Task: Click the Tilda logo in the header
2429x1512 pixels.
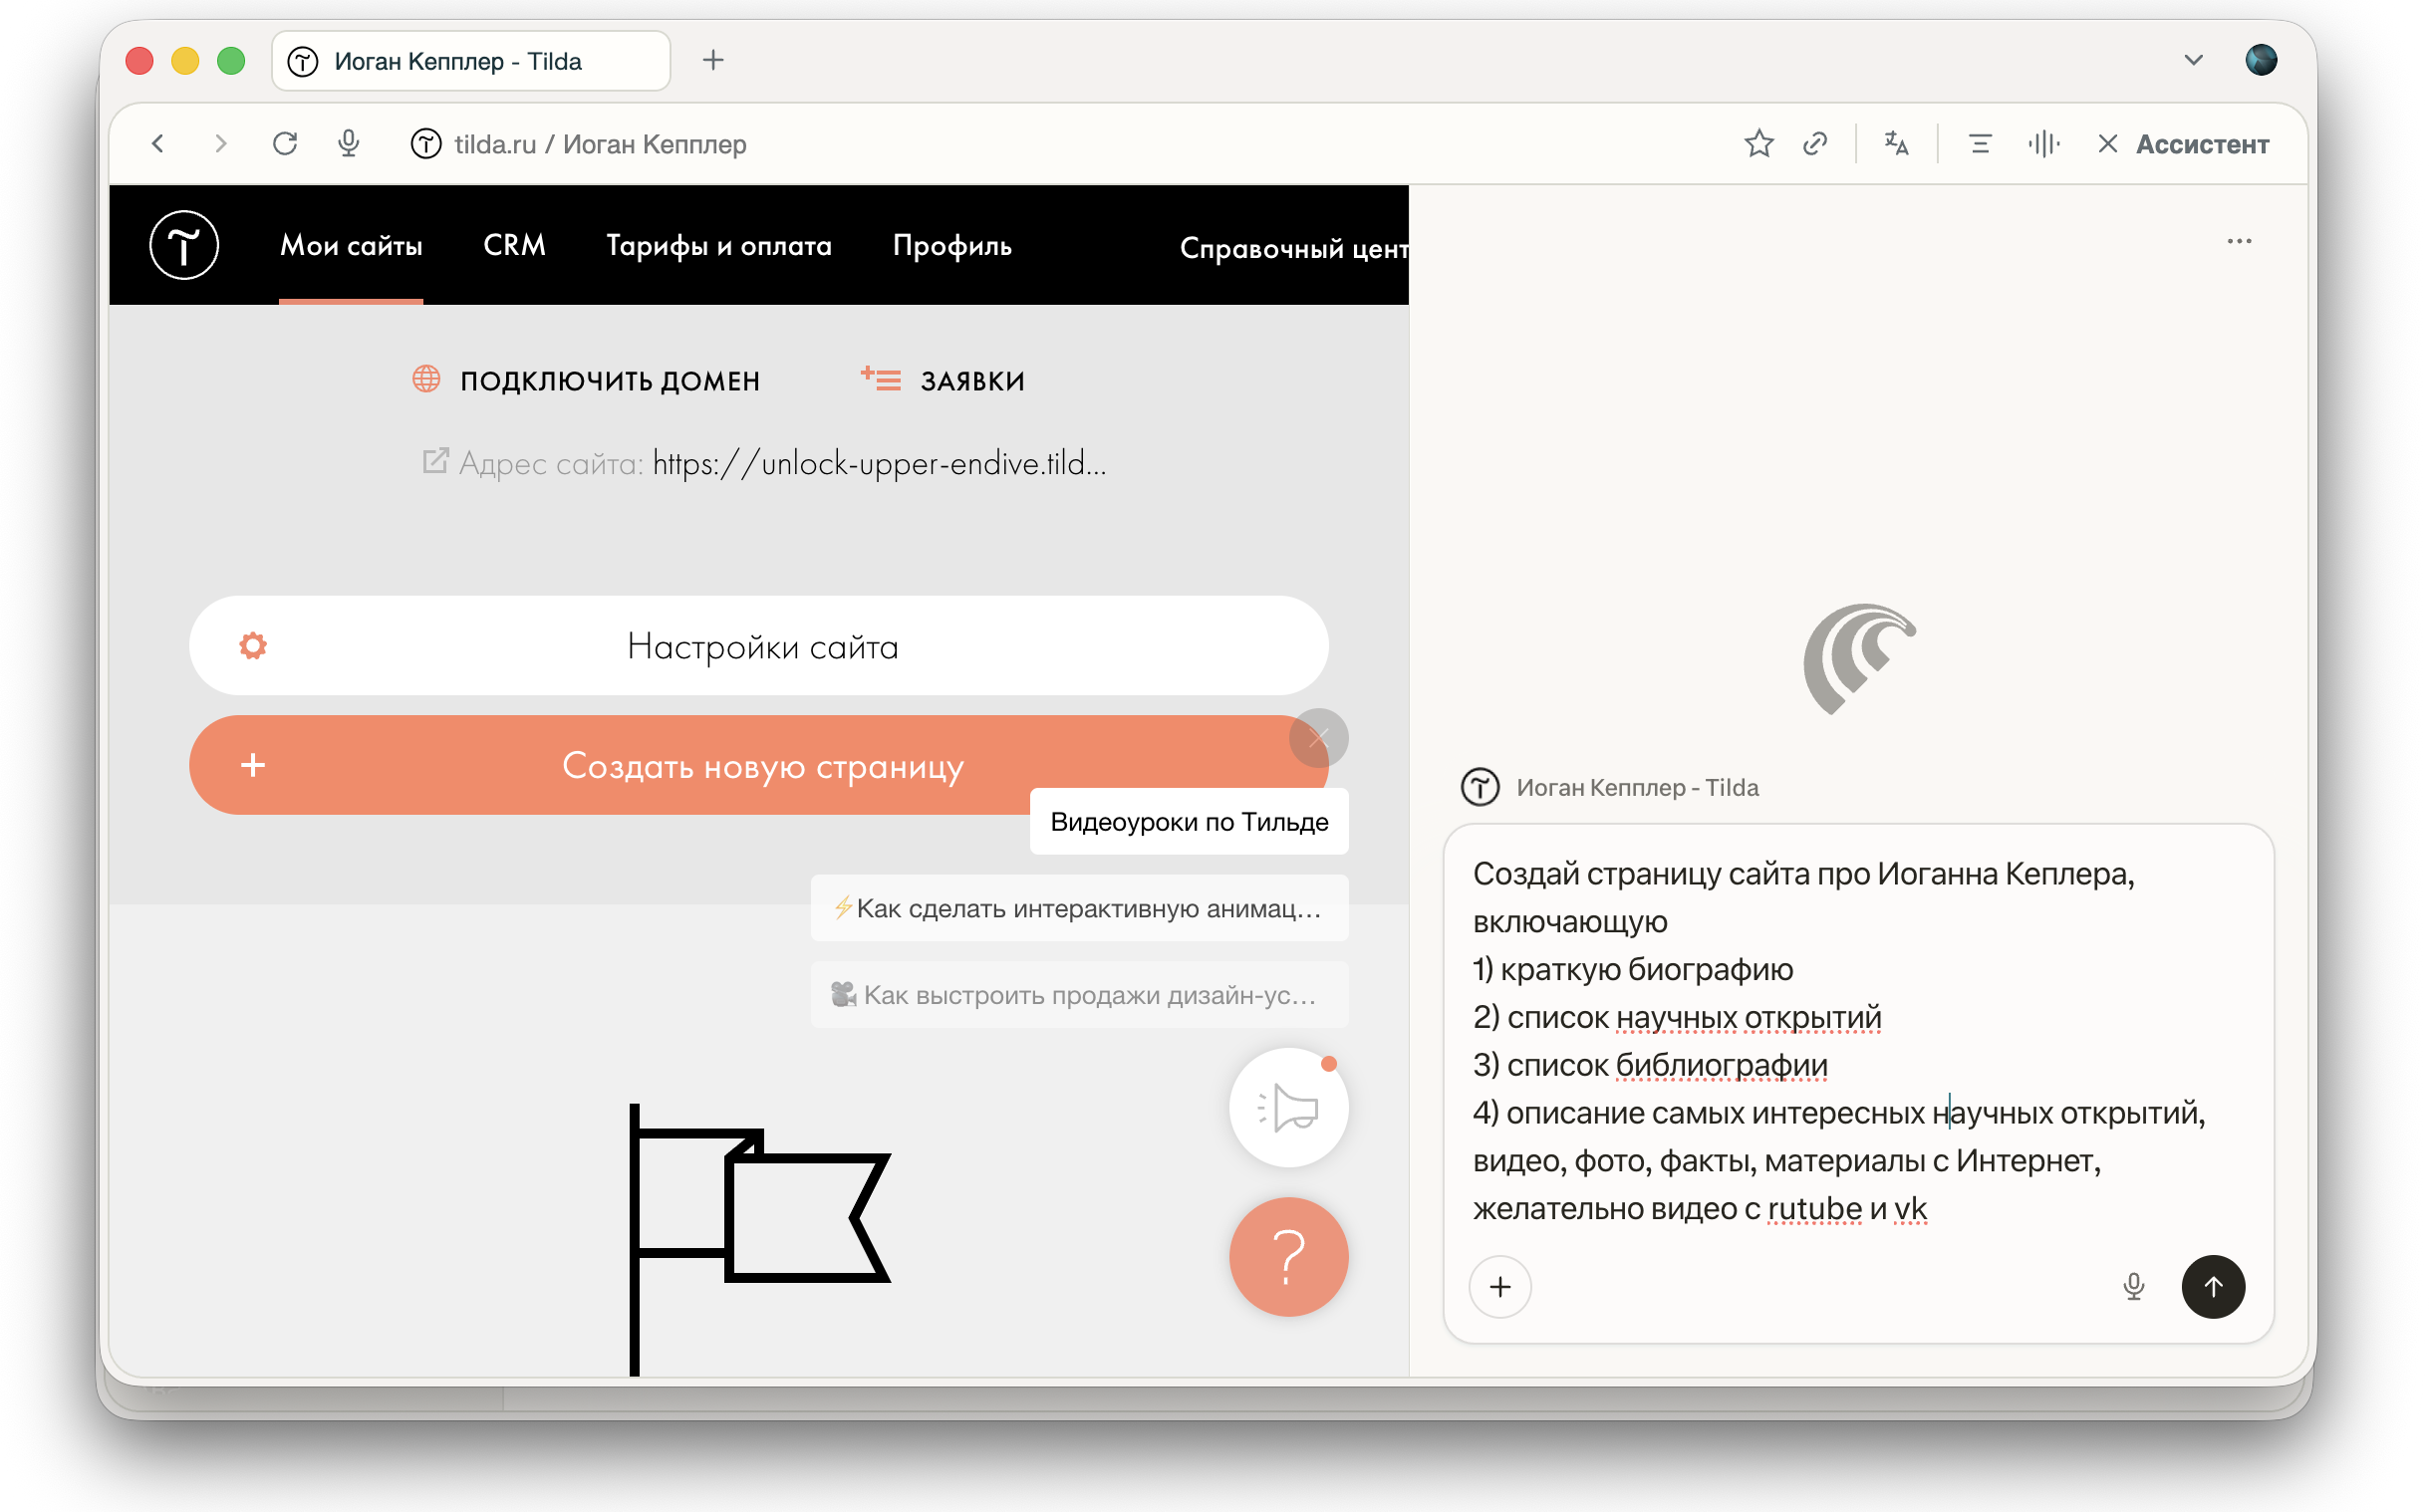Action: 184,246
